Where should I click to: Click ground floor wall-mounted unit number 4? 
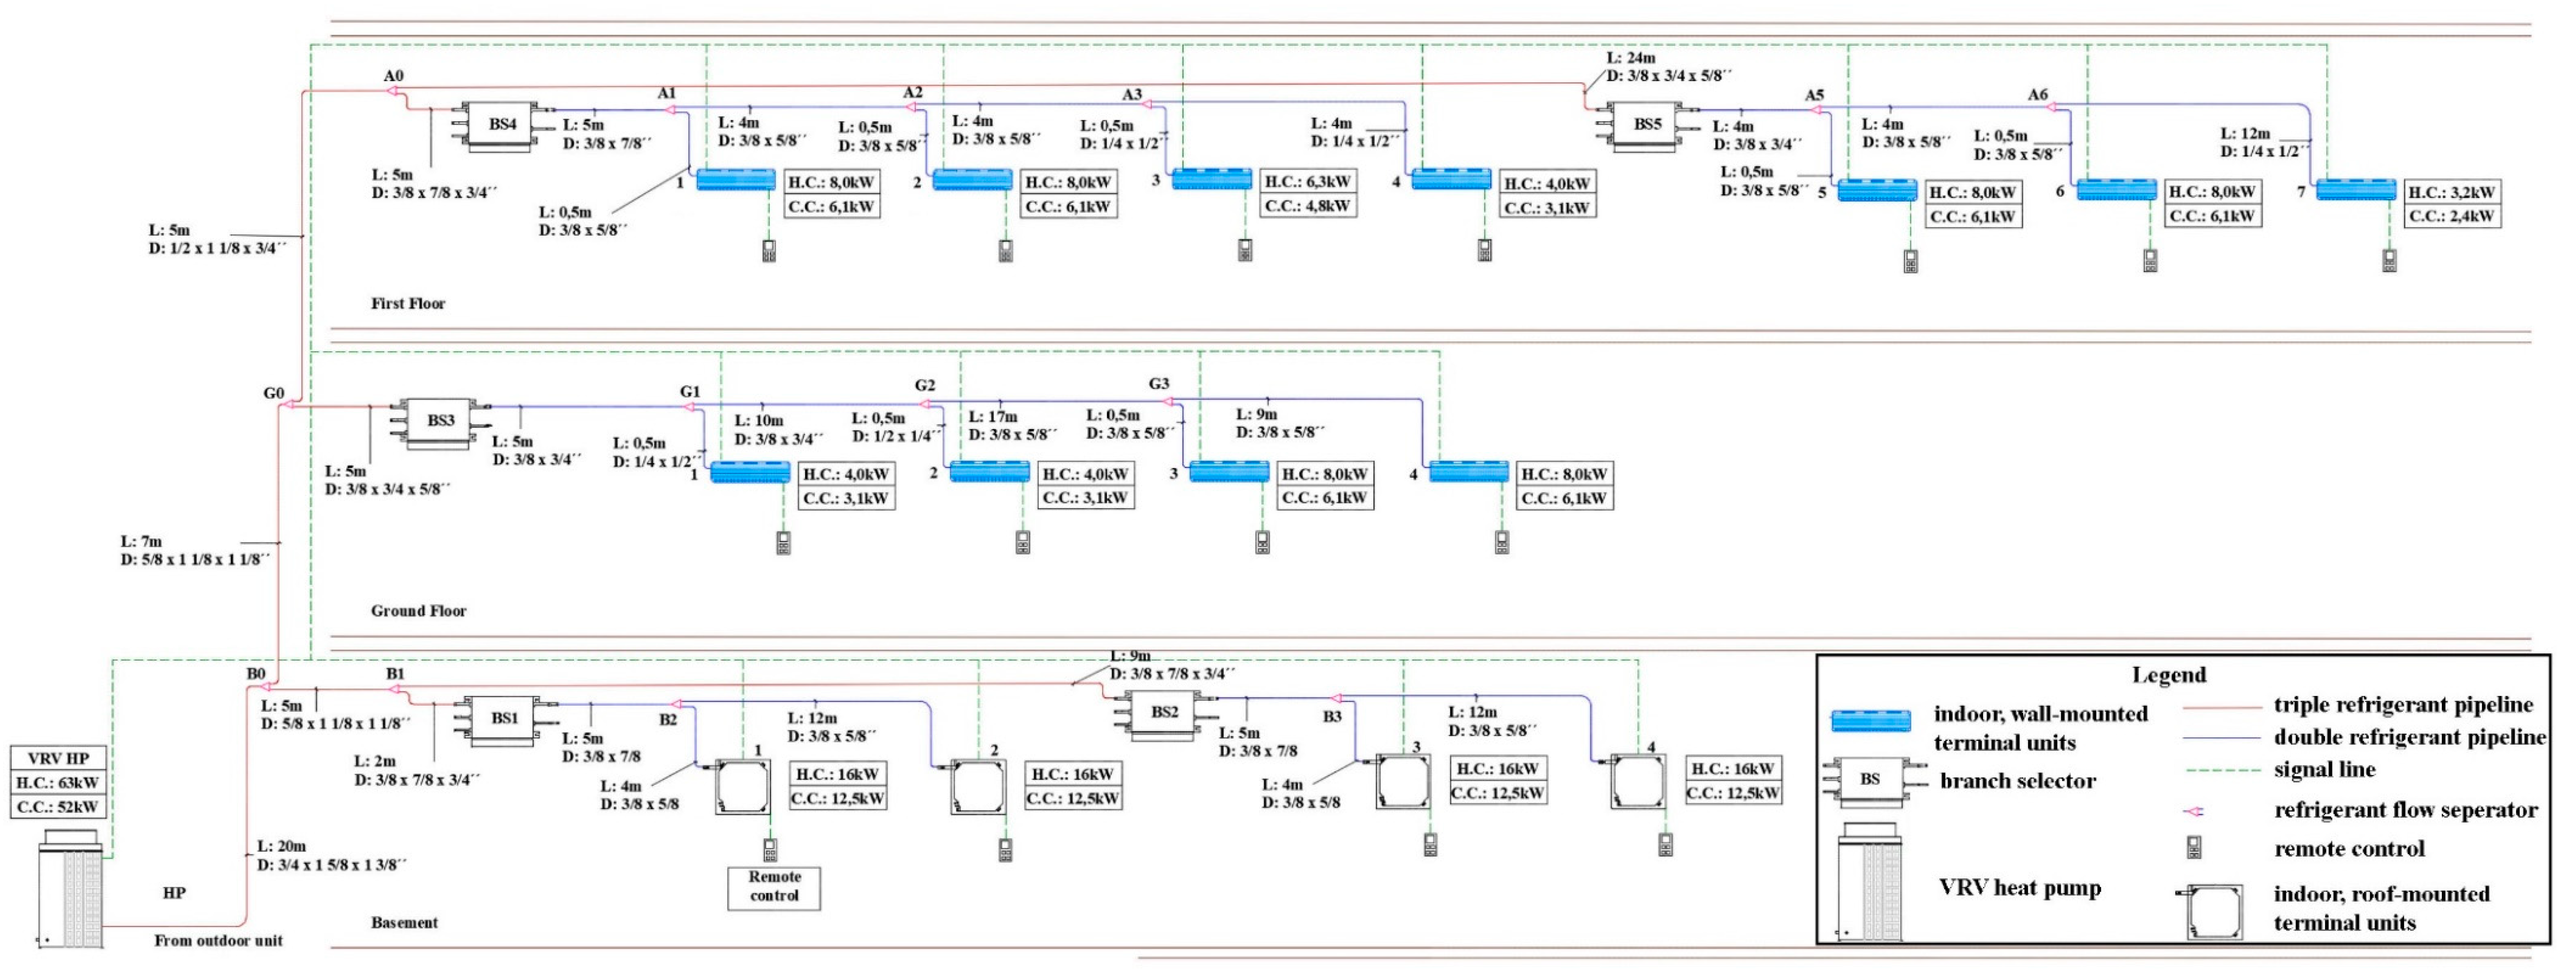tap(1468, 472)
